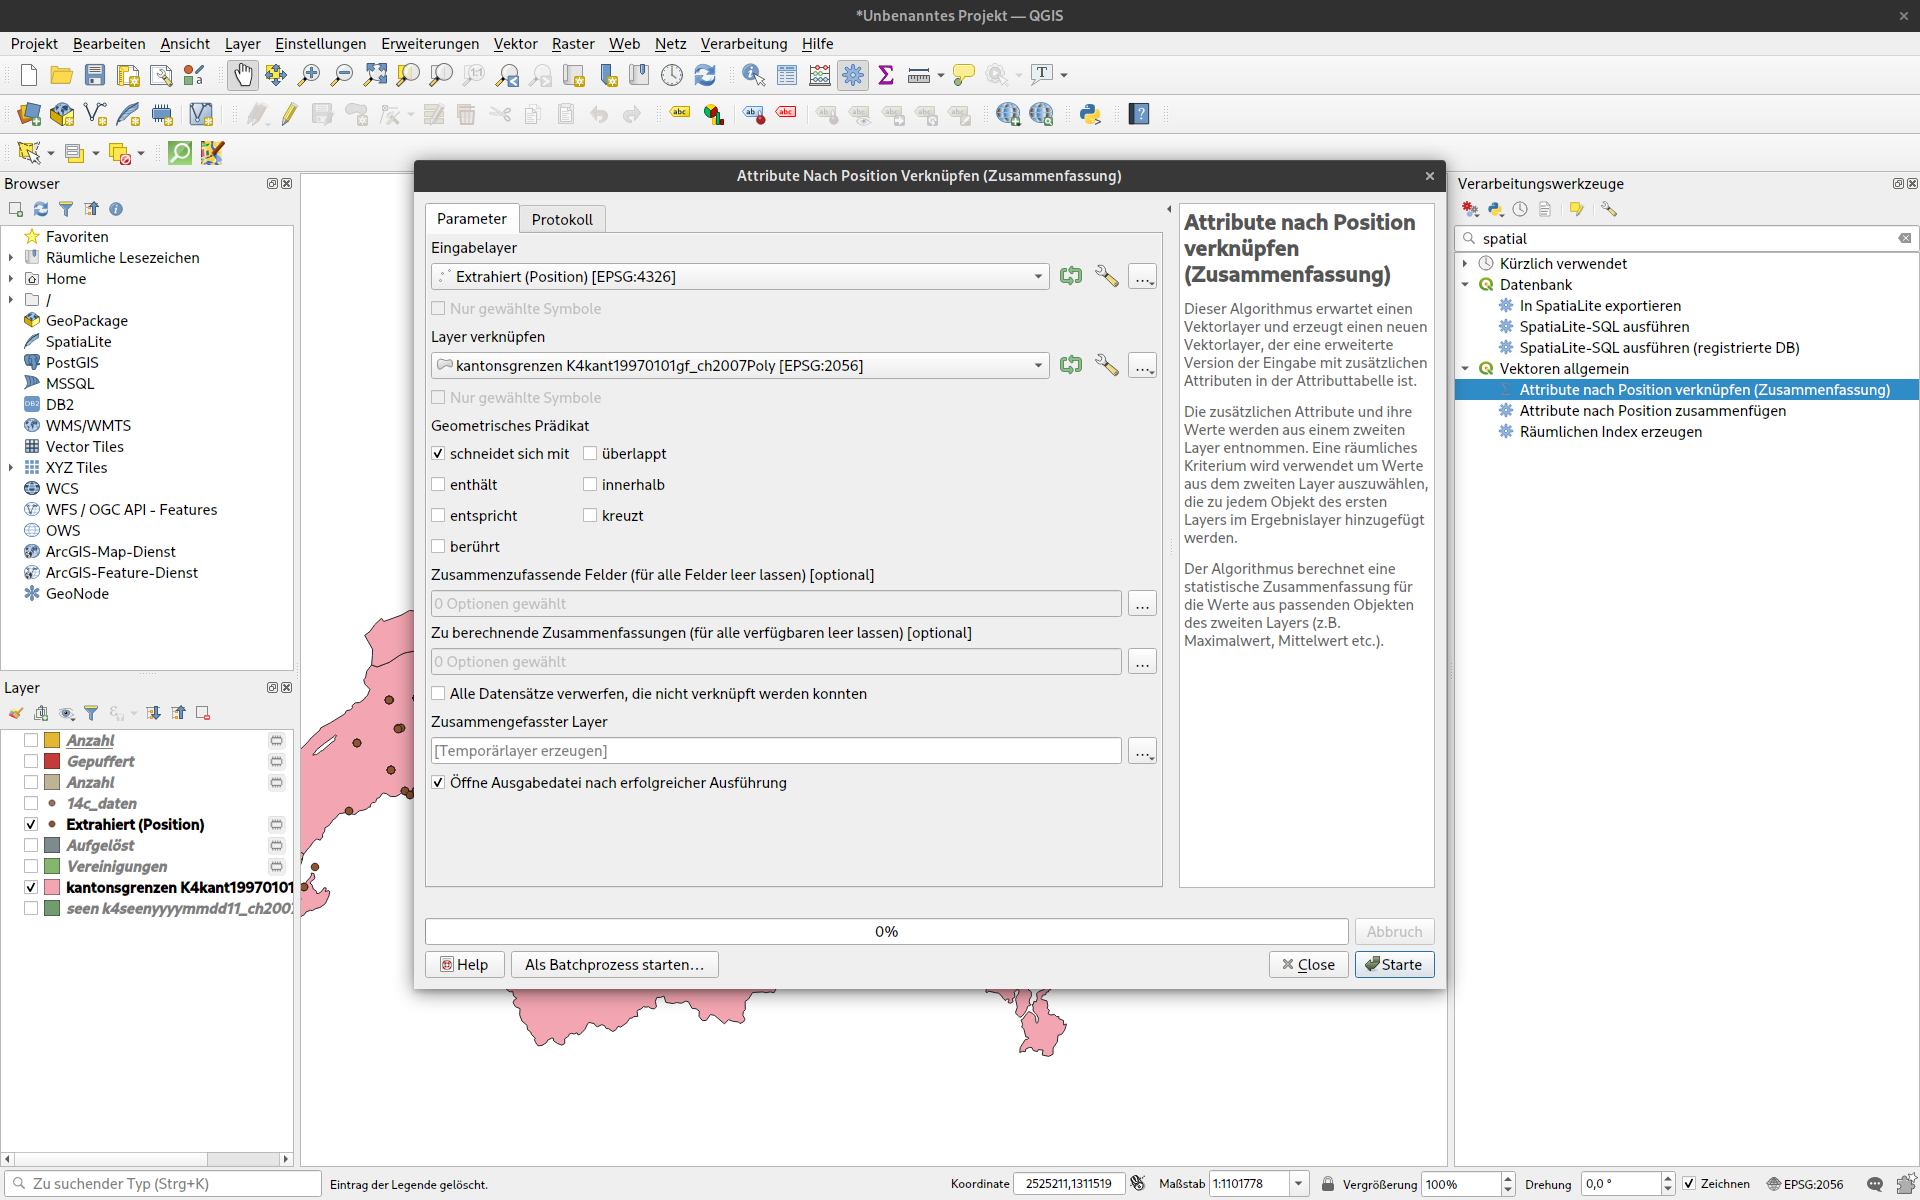1920x1200 pixels.
Task: Click the Browser panel refresh icon
Action: [41, 209]
